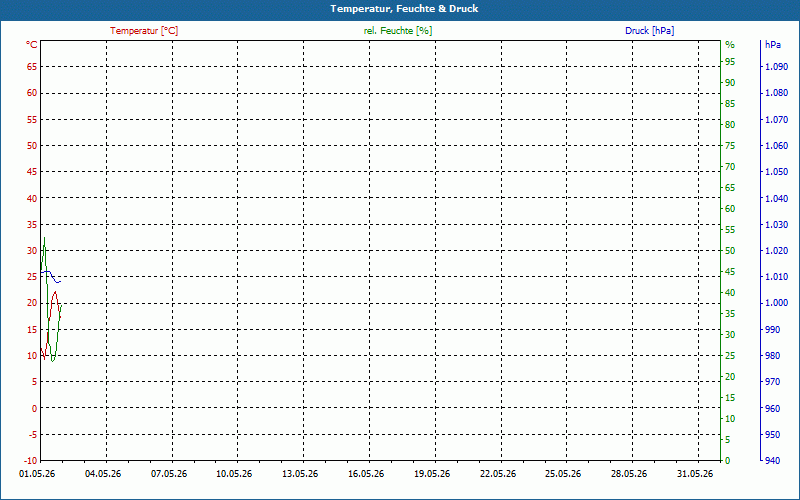
Task: Click the date label "10.05.26"
Action: (x=234, y=474)
